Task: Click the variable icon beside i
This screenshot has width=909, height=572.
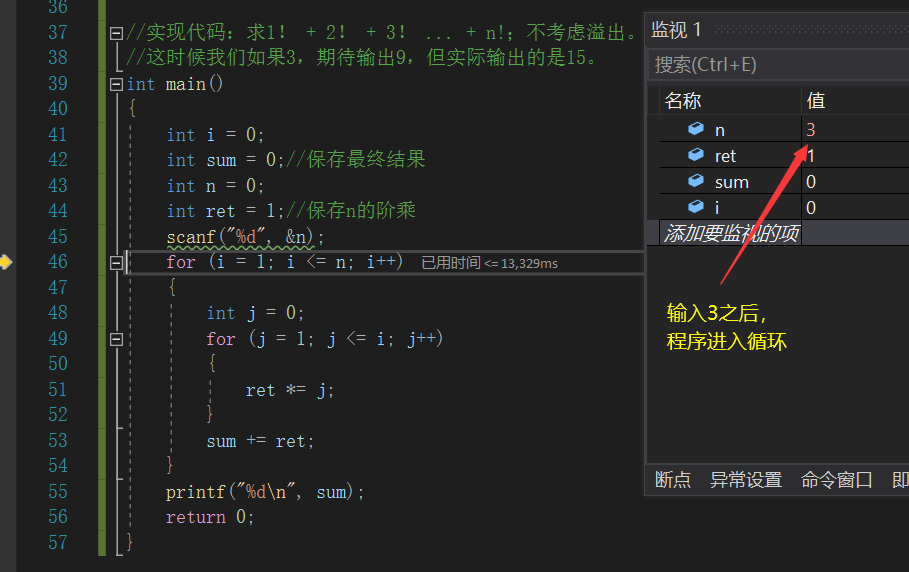Action: pyautogui.click(x=696, y=206)
